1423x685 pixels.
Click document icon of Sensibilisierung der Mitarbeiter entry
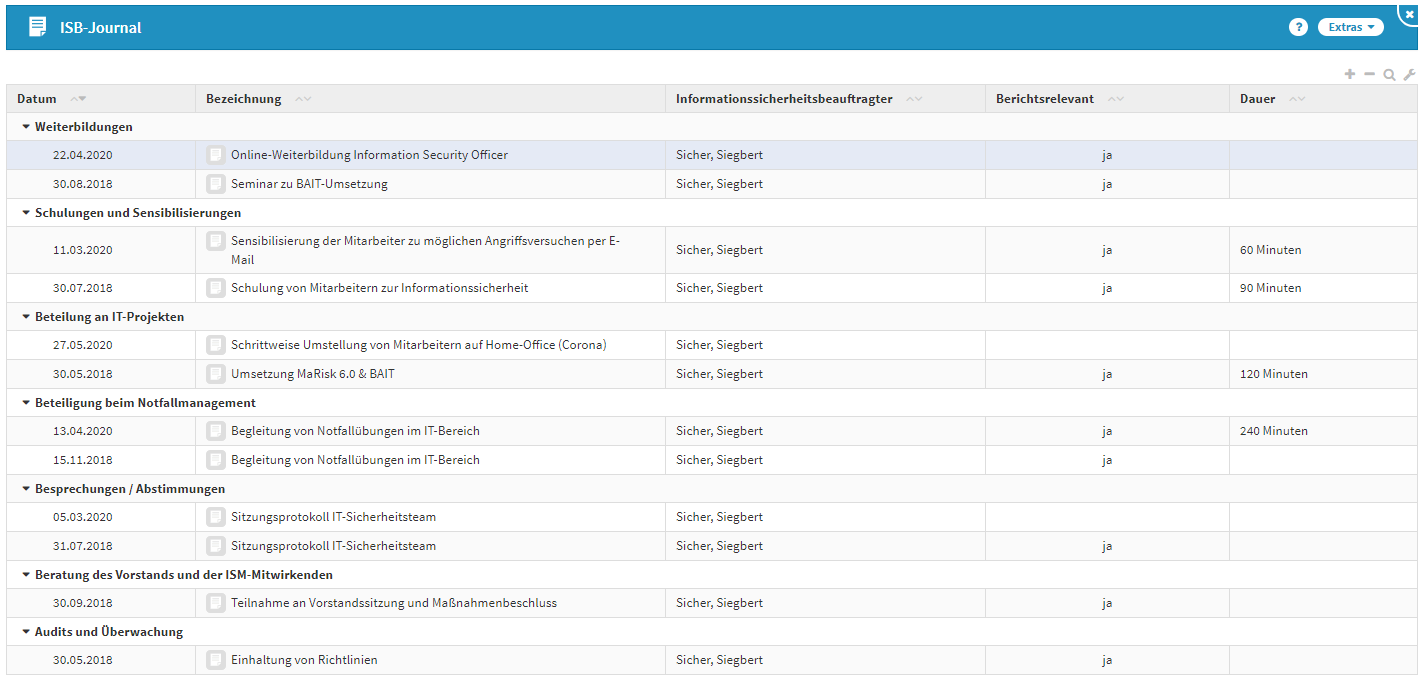pos(215,241)
